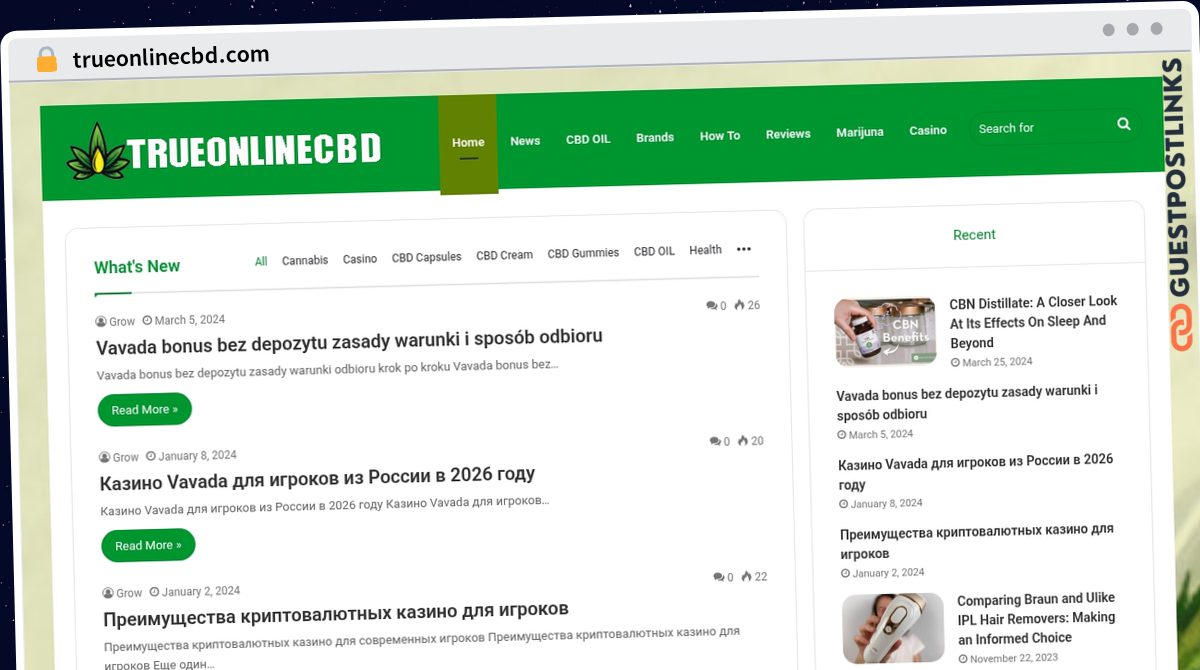Click comments icon on Vavada bonus post
Viewport: 1200px width, 670px height.
(x=711, y=306)
